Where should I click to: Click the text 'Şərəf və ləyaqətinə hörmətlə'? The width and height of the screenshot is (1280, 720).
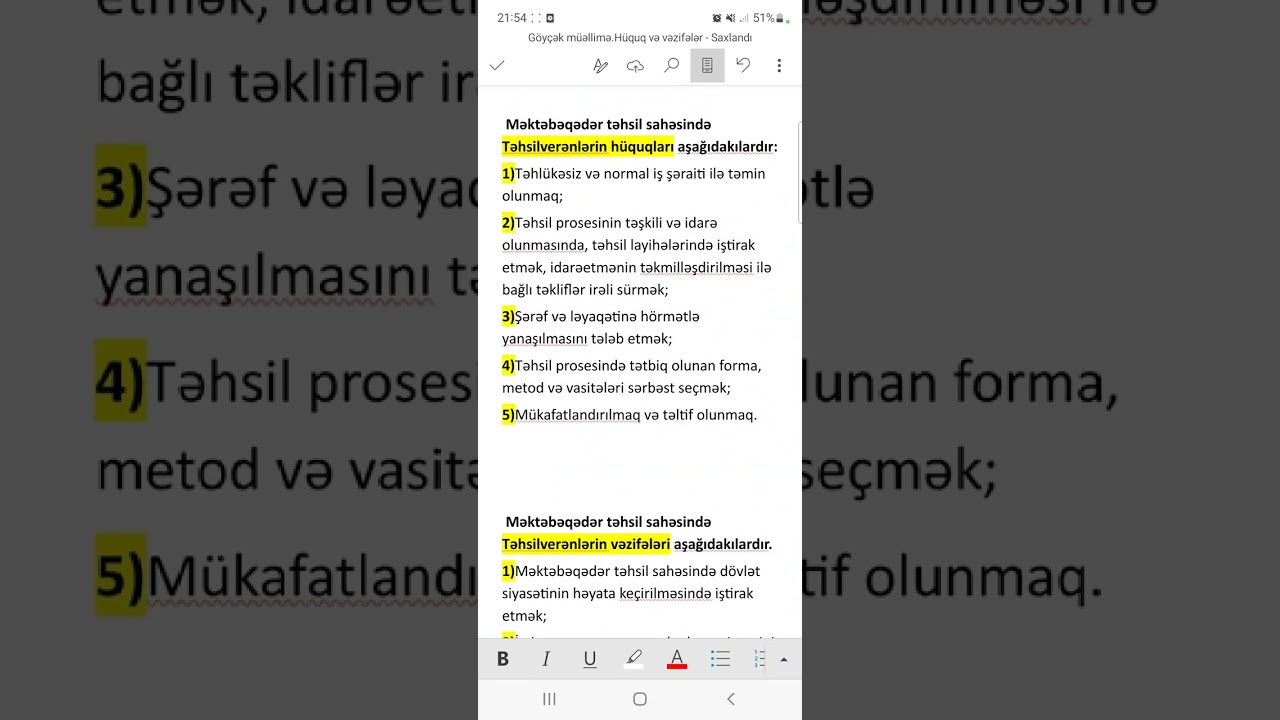[x=607, y=317]
